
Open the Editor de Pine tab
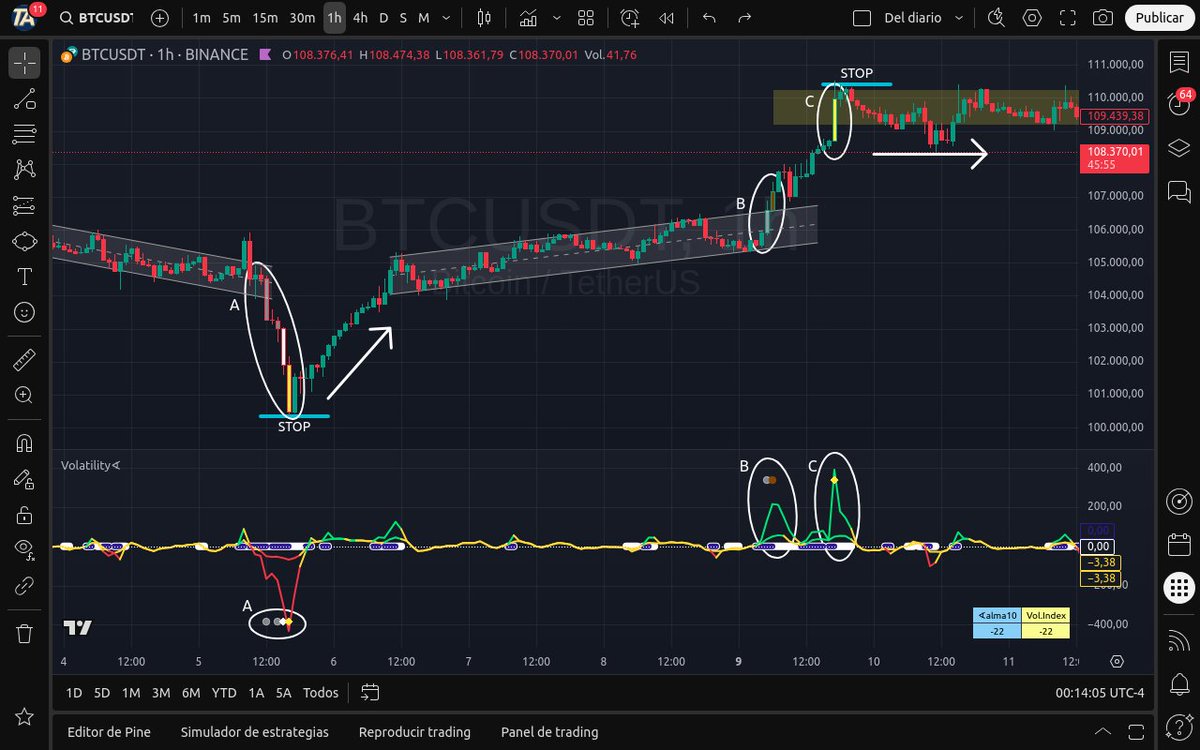[109, 732]
